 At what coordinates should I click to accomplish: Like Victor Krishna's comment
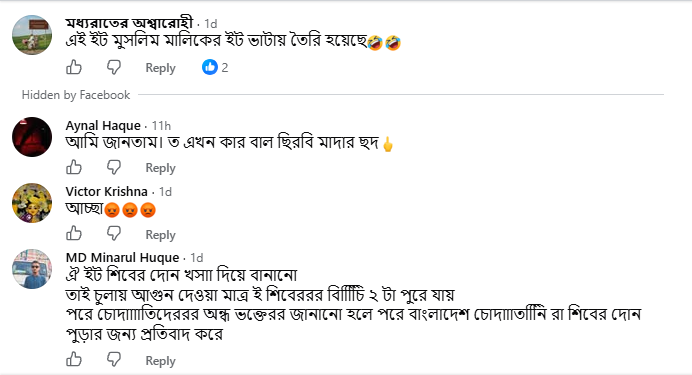click(74, 234)
